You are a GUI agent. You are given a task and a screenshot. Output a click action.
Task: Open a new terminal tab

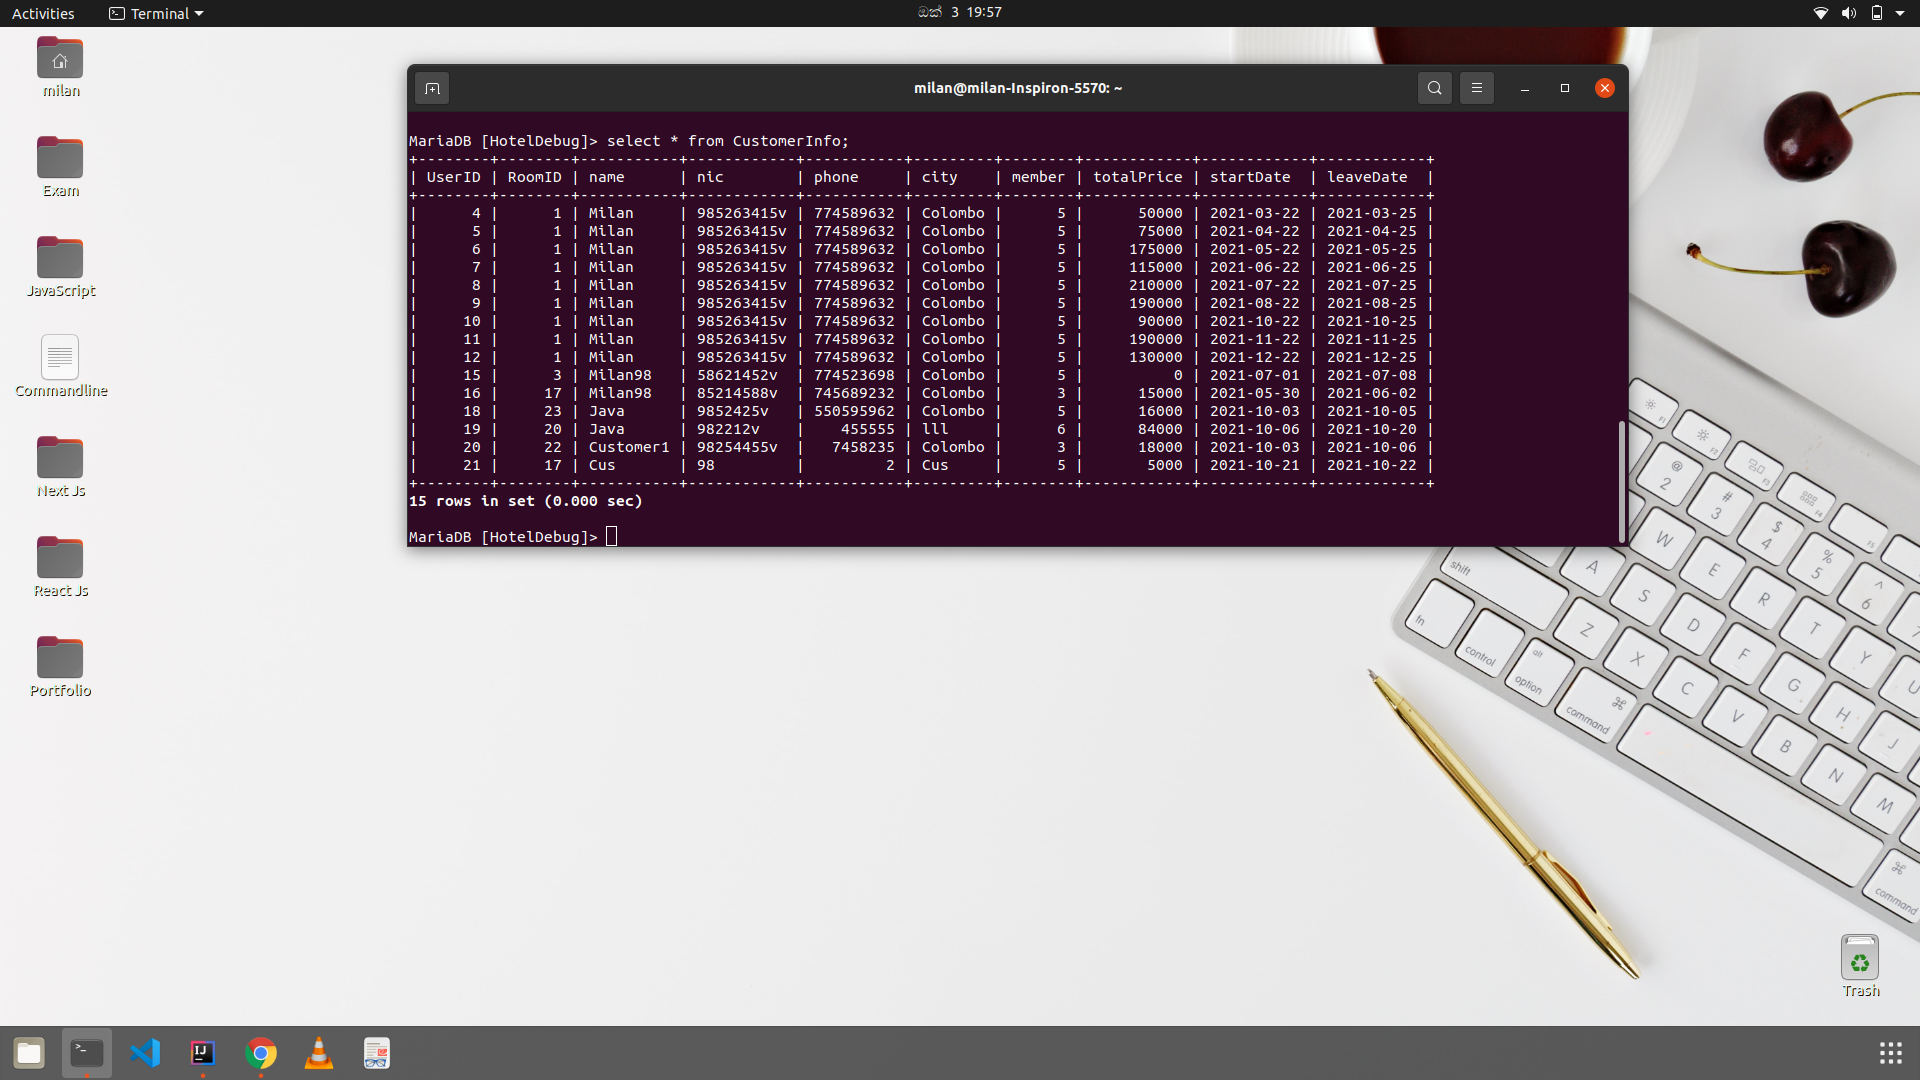[432, 87]
